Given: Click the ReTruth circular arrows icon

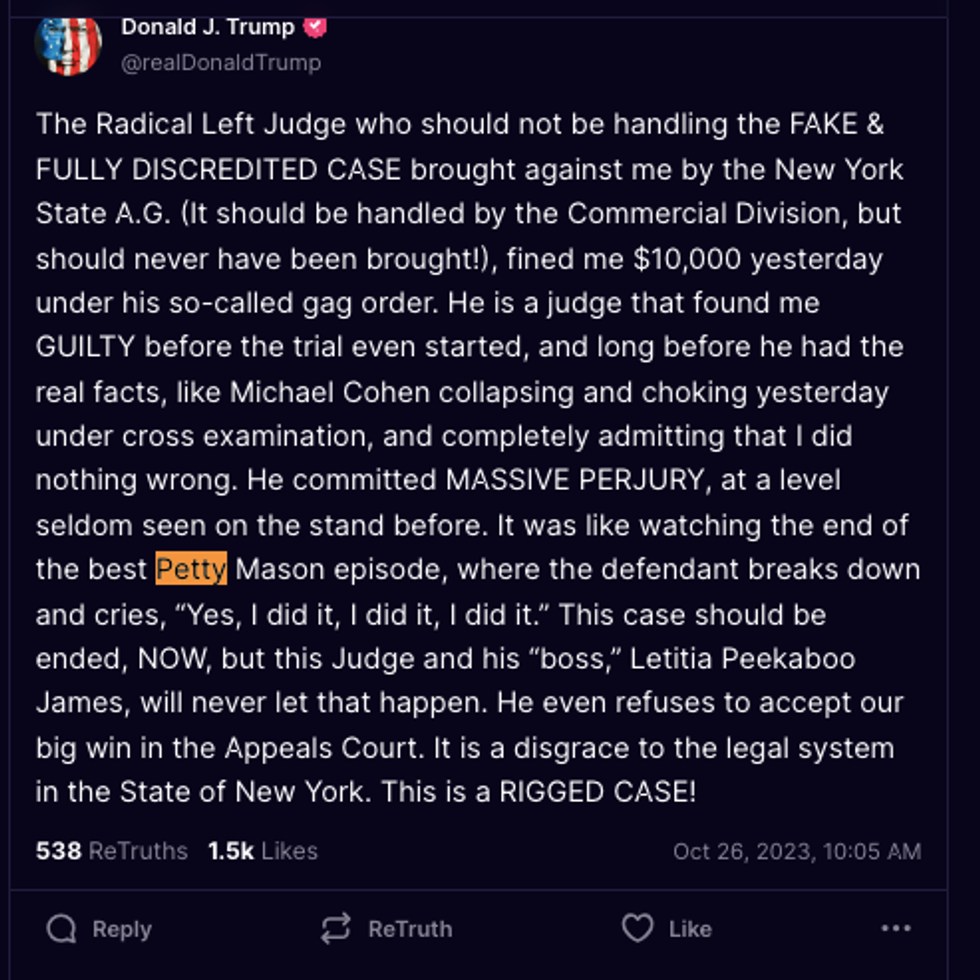Looking at the screenshot, I should [x=336, y=929].
